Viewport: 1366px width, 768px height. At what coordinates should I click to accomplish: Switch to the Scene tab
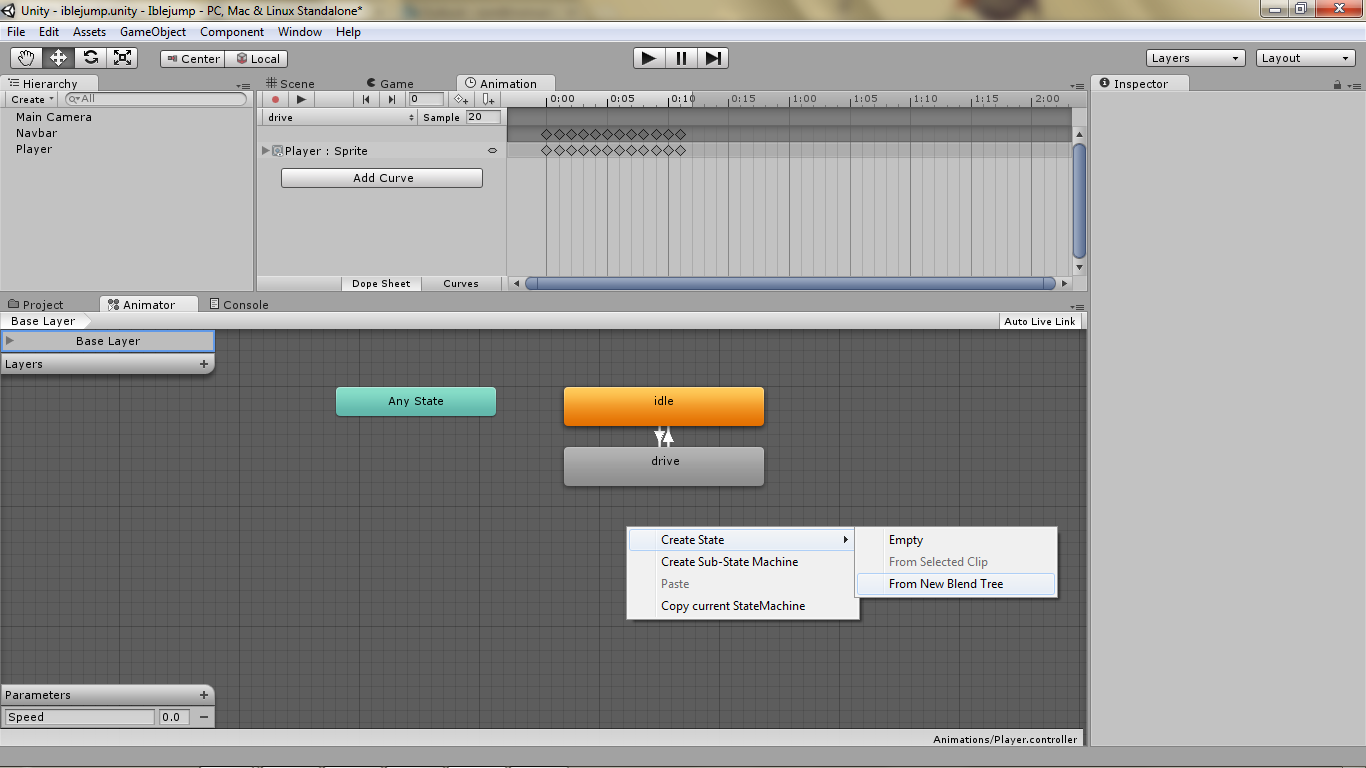(x=290, y=84)
